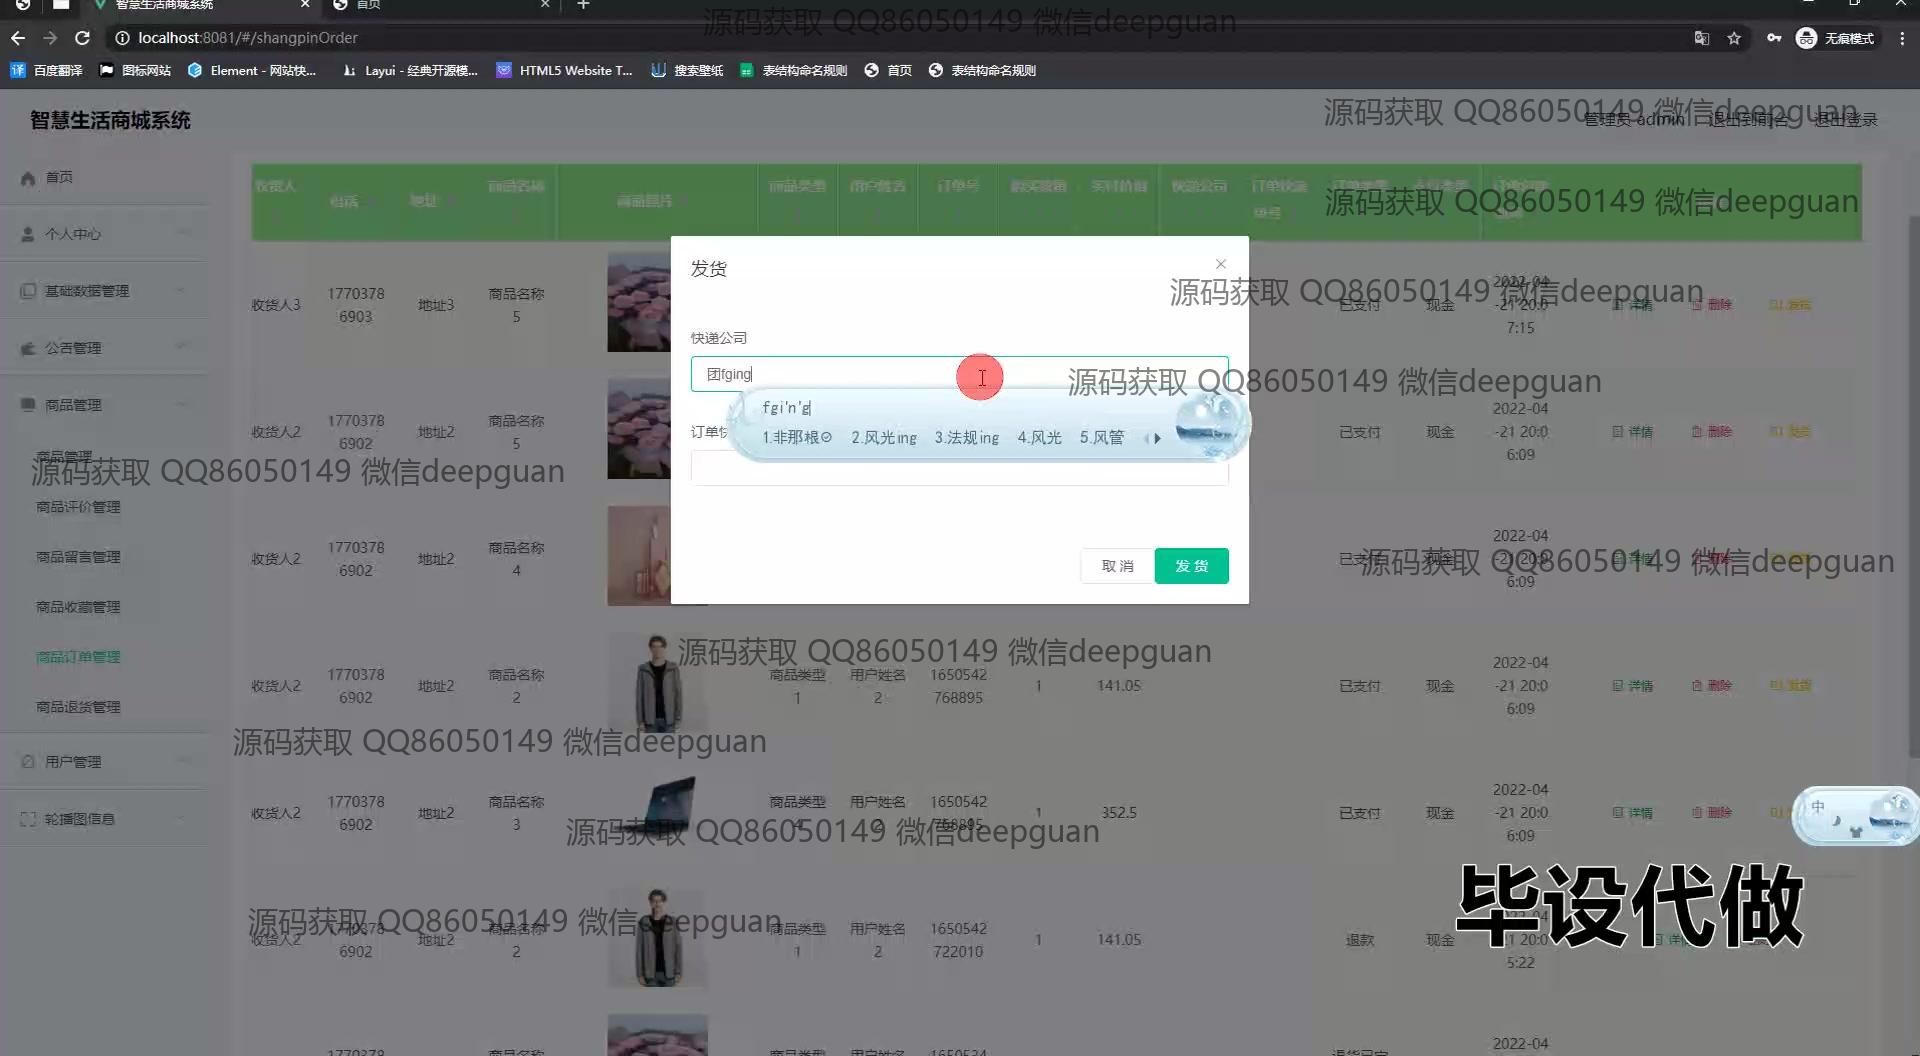
Task: Switch to the second 首页 browser tab
Action: tap(440, 5)
